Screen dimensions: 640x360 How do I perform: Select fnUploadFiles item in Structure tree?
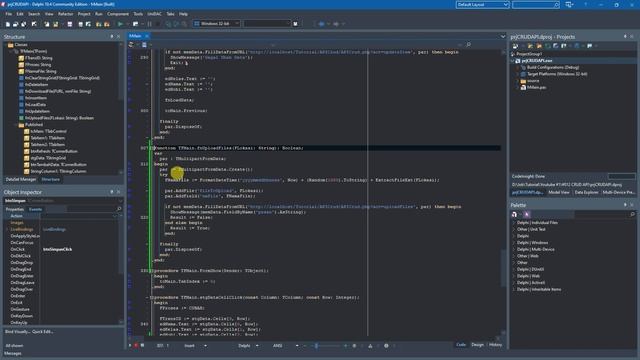pyautogui.click(x=59, y=118)
